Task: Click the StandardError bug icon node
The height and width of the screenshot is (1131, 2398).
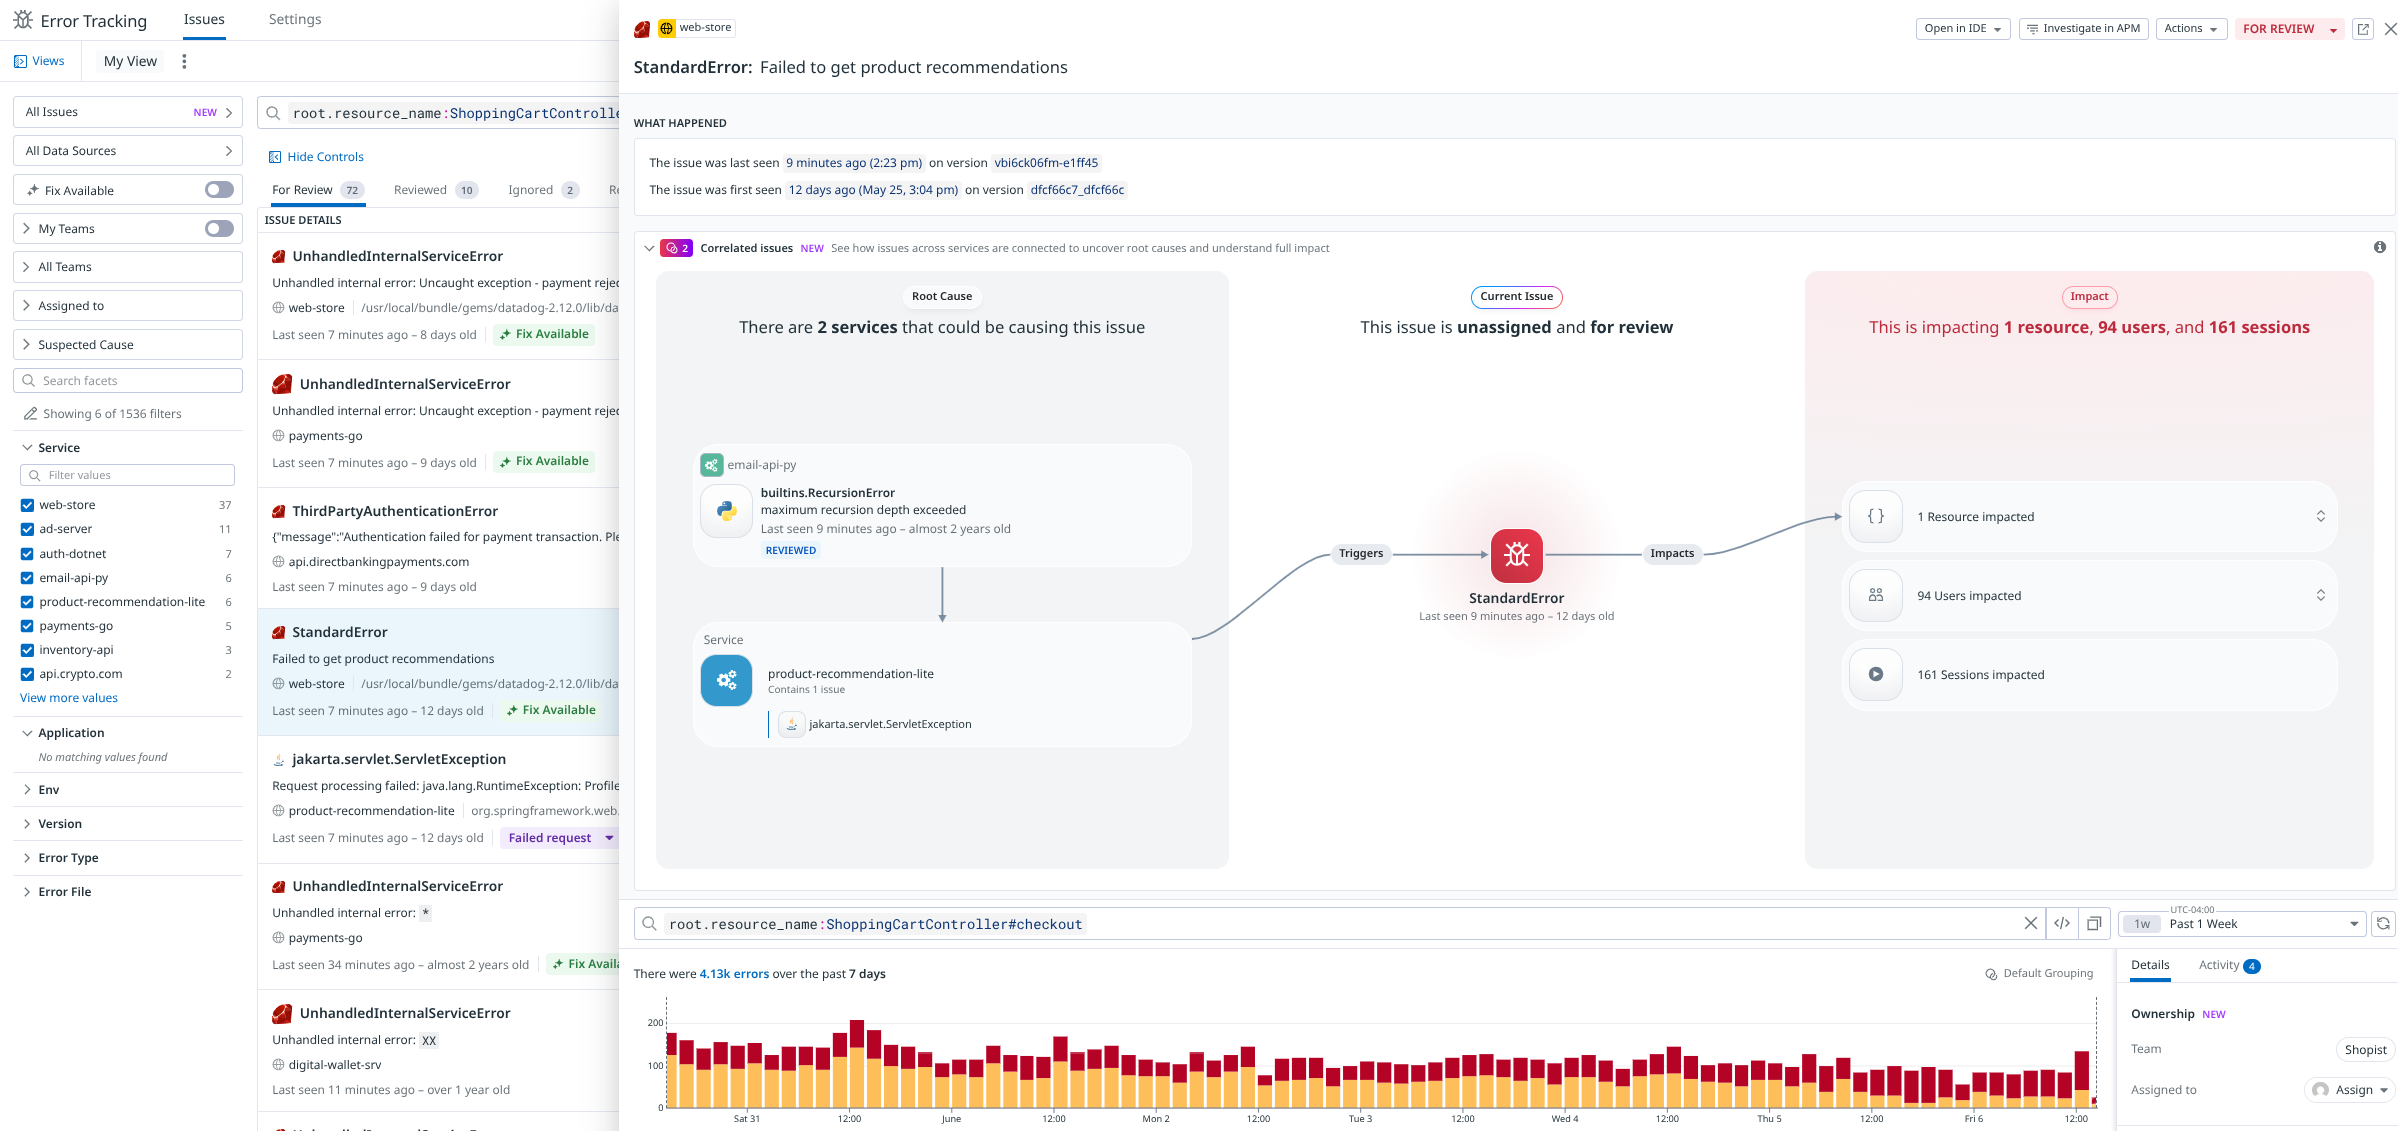Action: [1516, 555]
